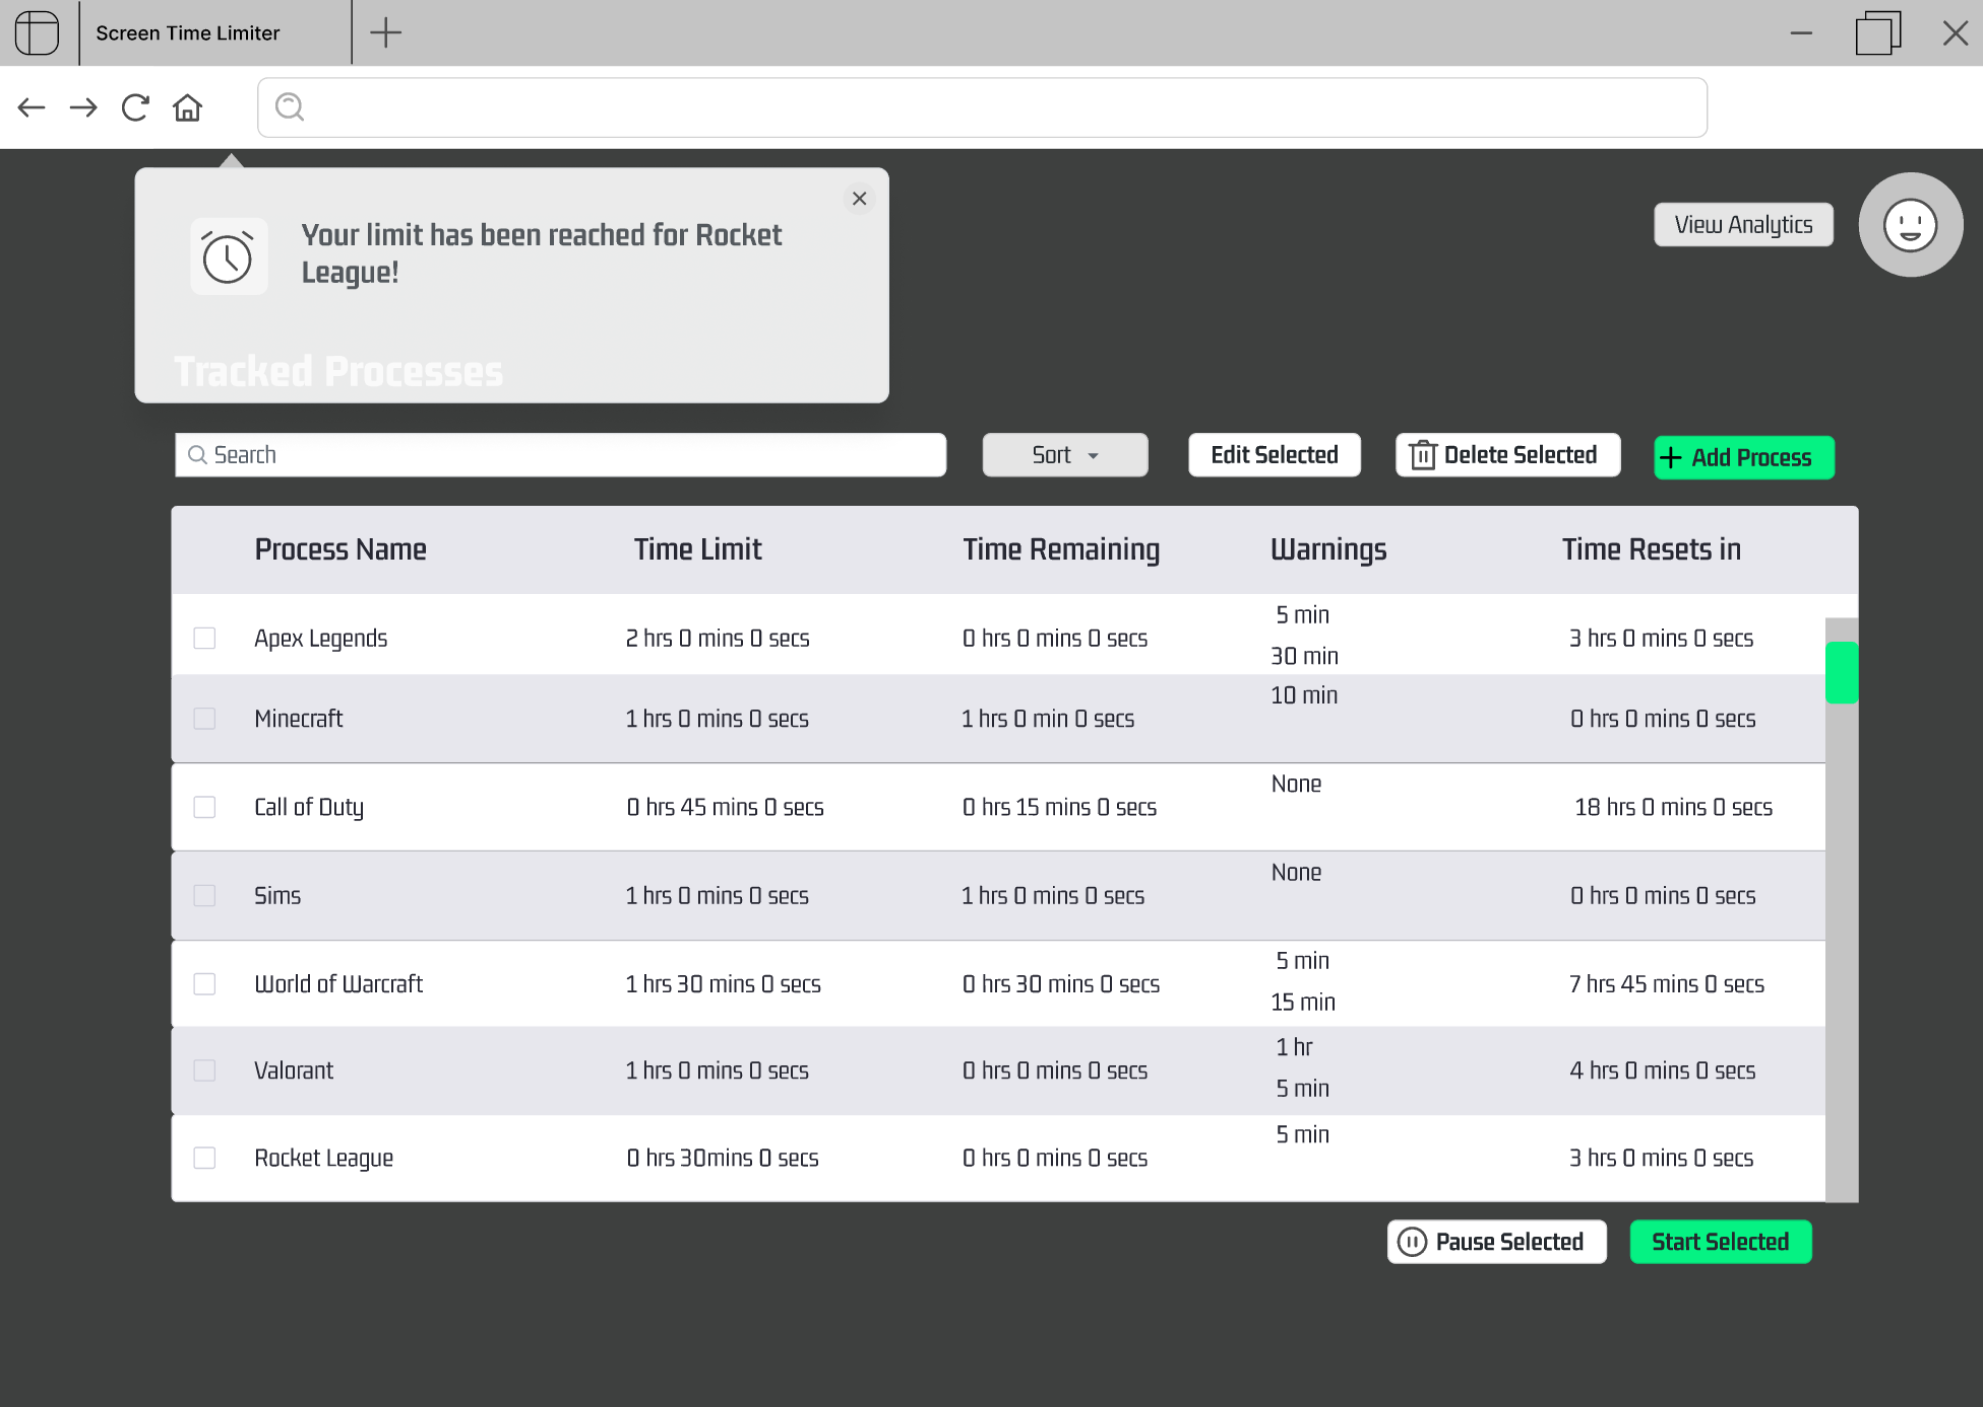Click the search icon in the address bar

point(289,107)
